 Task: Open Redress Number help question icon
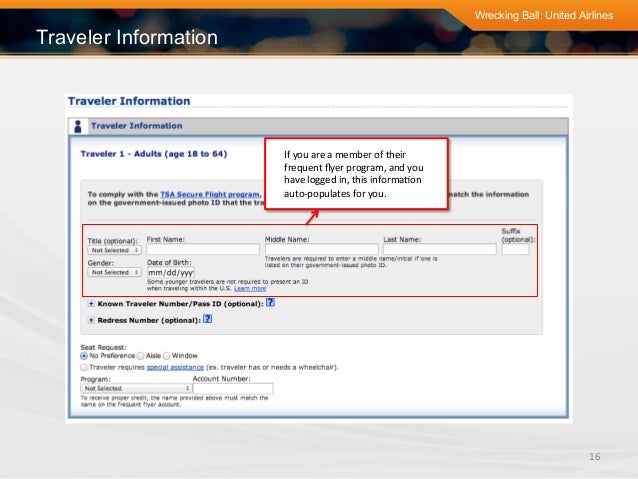point(208,319)
